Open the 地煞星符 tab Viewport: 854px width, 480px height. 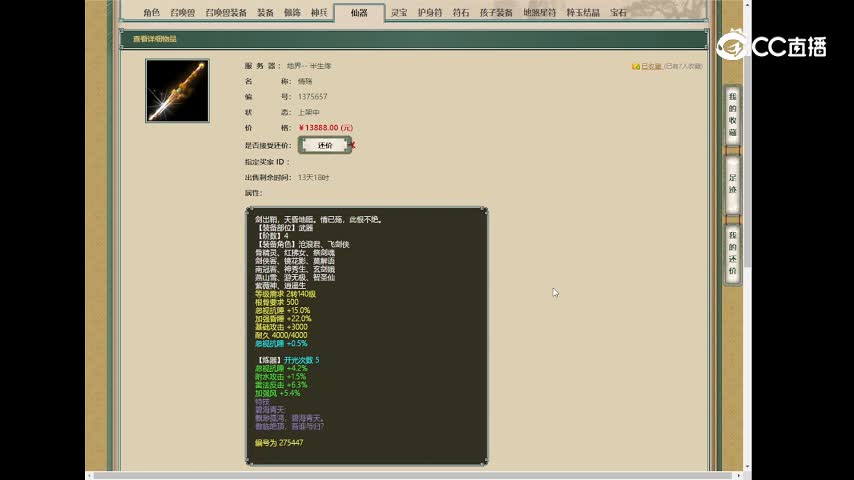(539, 13)
